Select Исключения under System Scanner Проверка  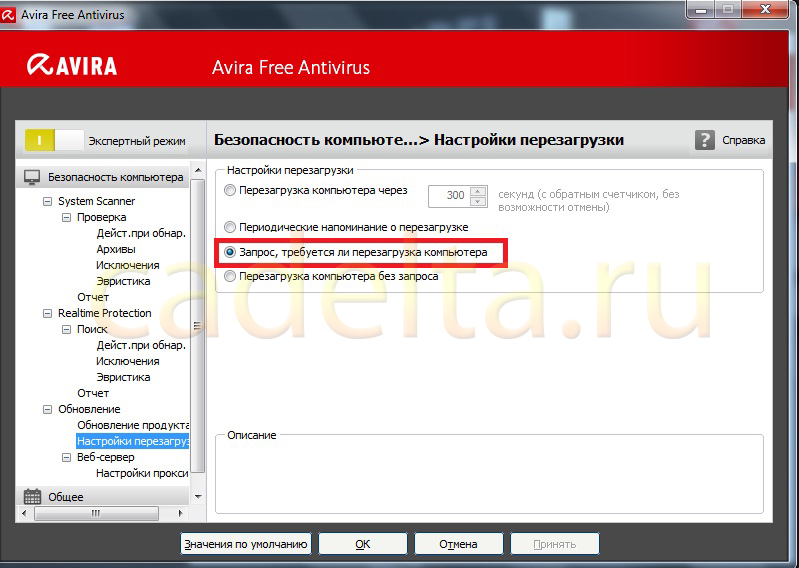pos(127,265)
